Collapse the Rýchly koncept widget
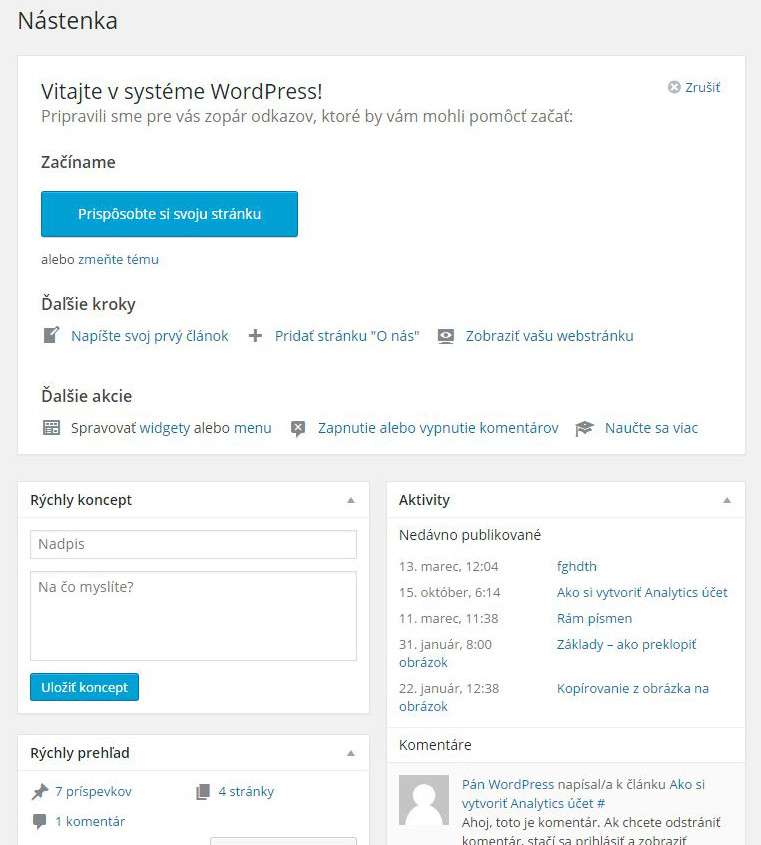The height and width of the screenshot is (845, 761). click(351, 500)
